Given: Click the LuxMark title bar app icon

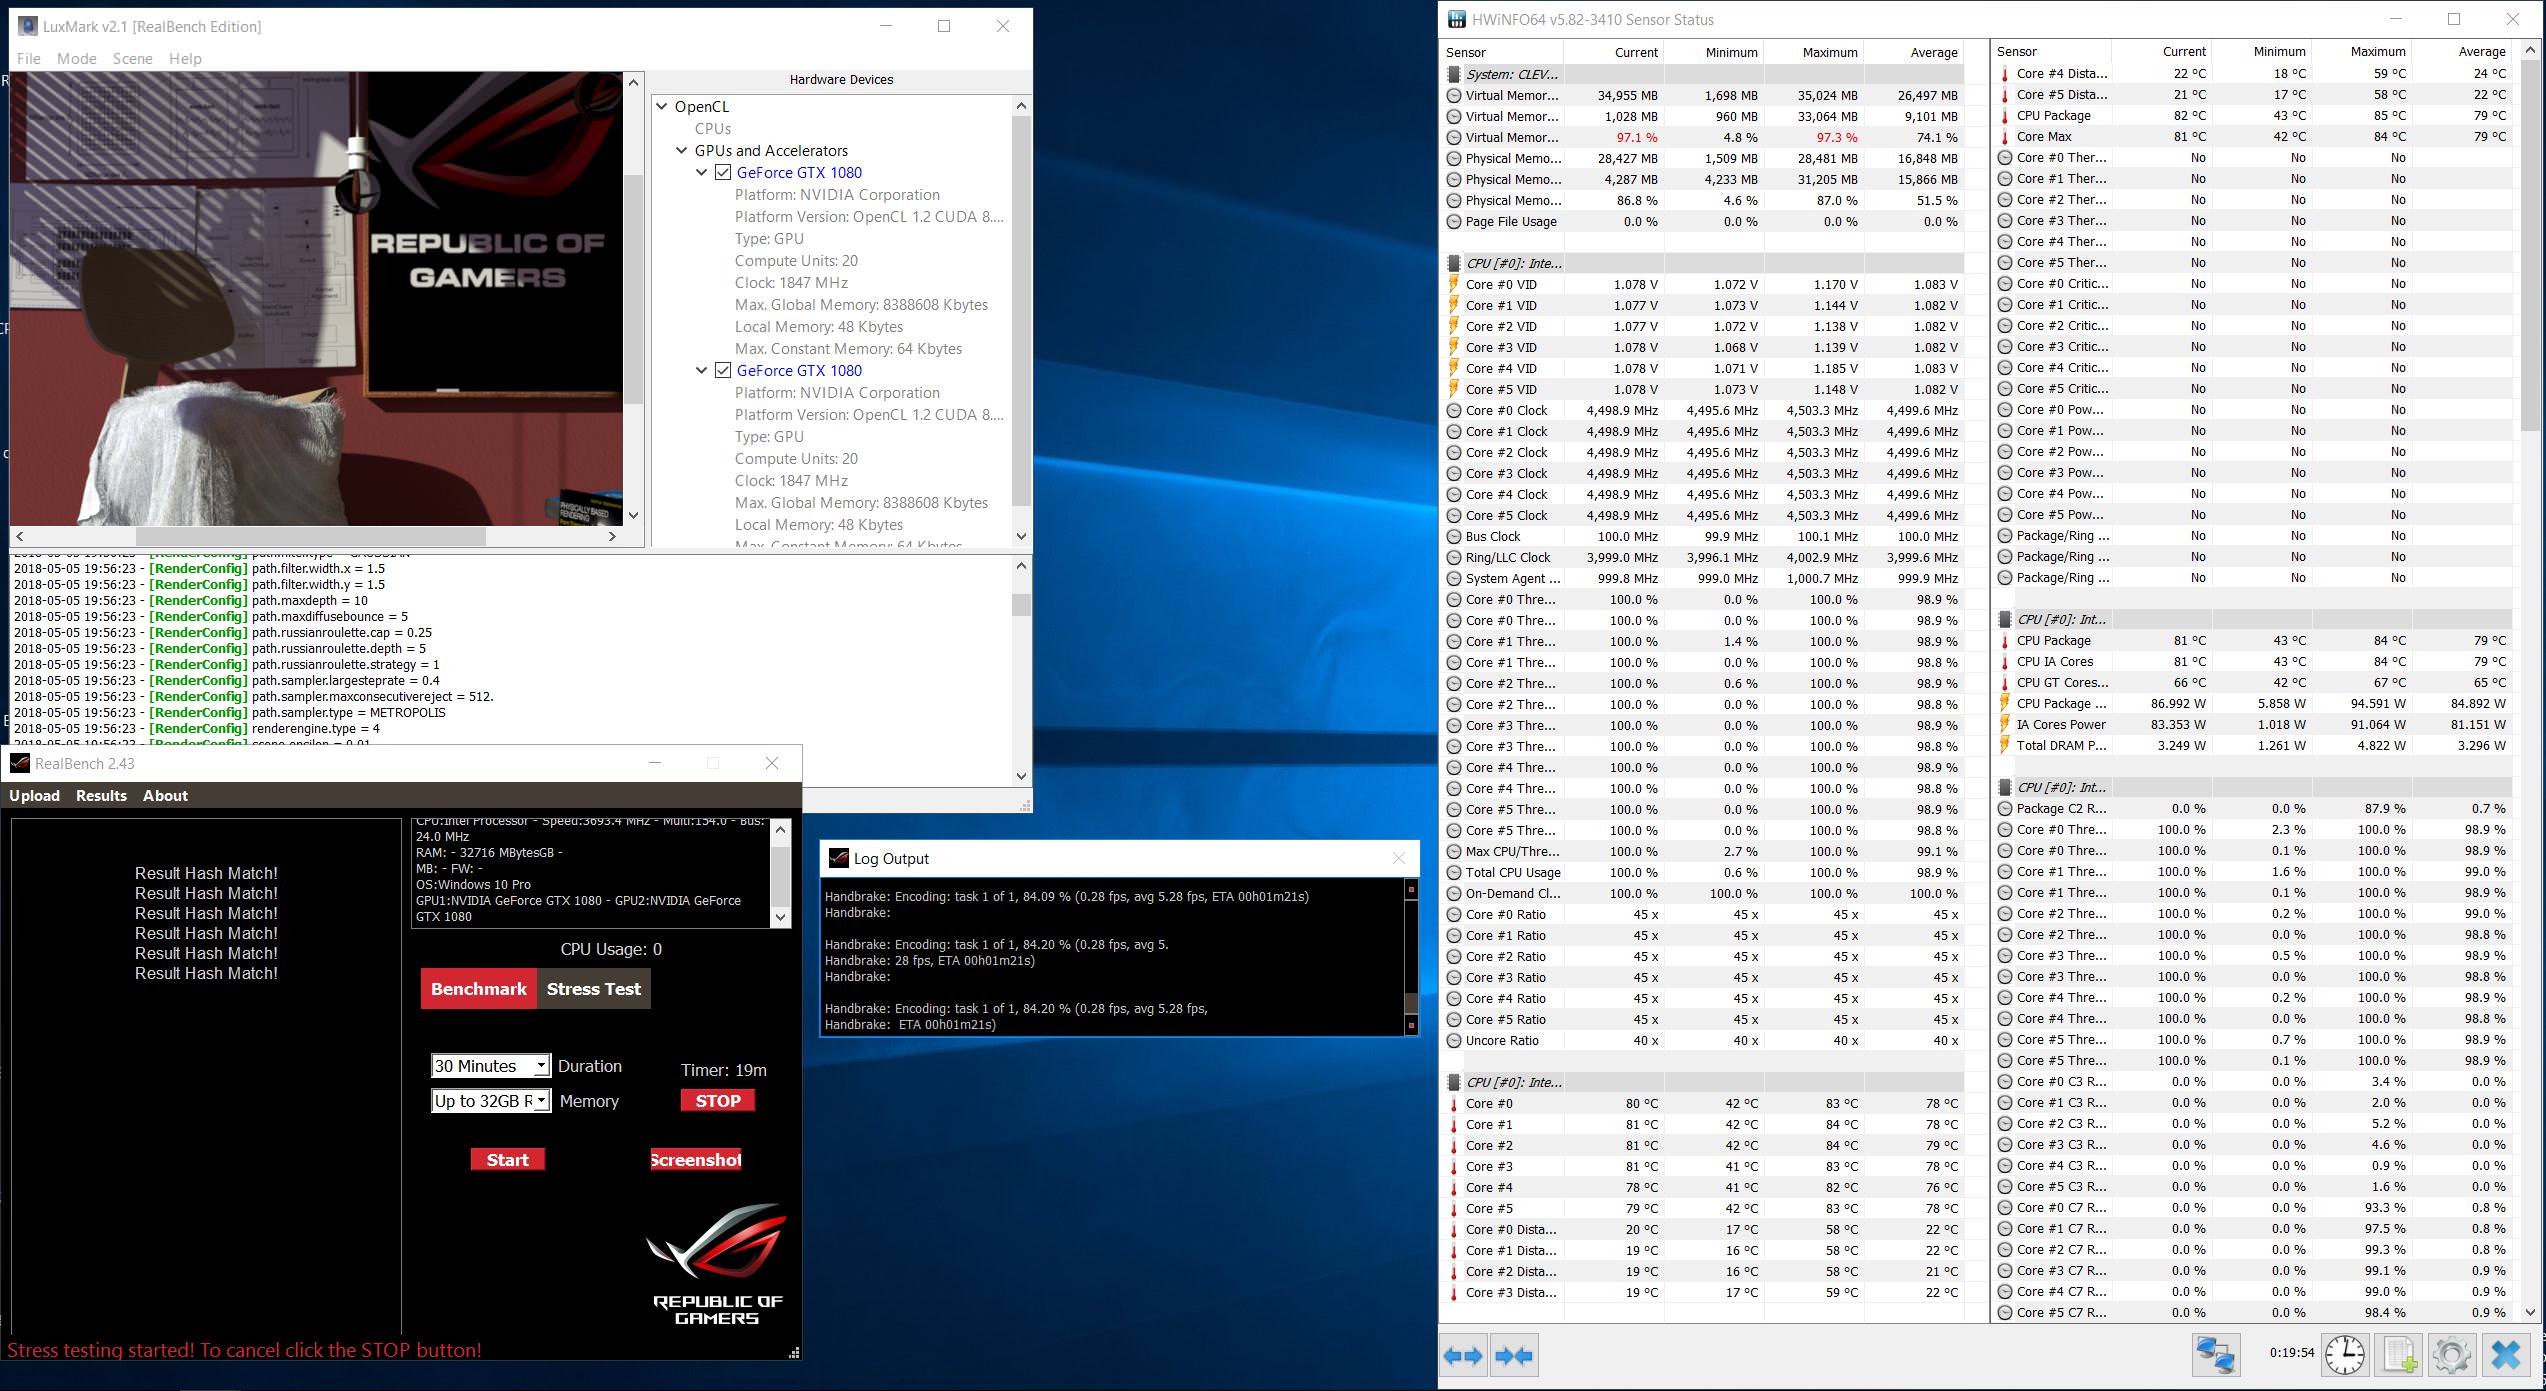Looking at the screenshot, I should [28, 26].
